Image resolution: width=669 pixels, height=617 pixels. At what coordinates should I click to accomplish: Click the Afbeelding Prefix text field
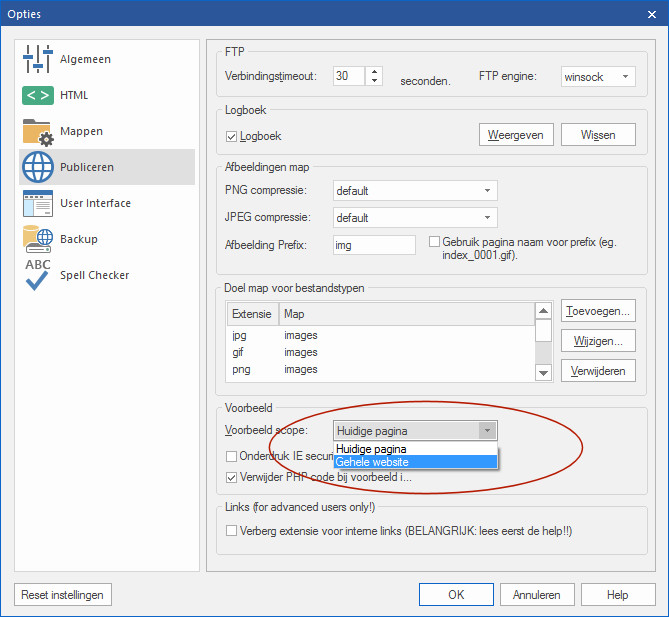coord(373,245)
